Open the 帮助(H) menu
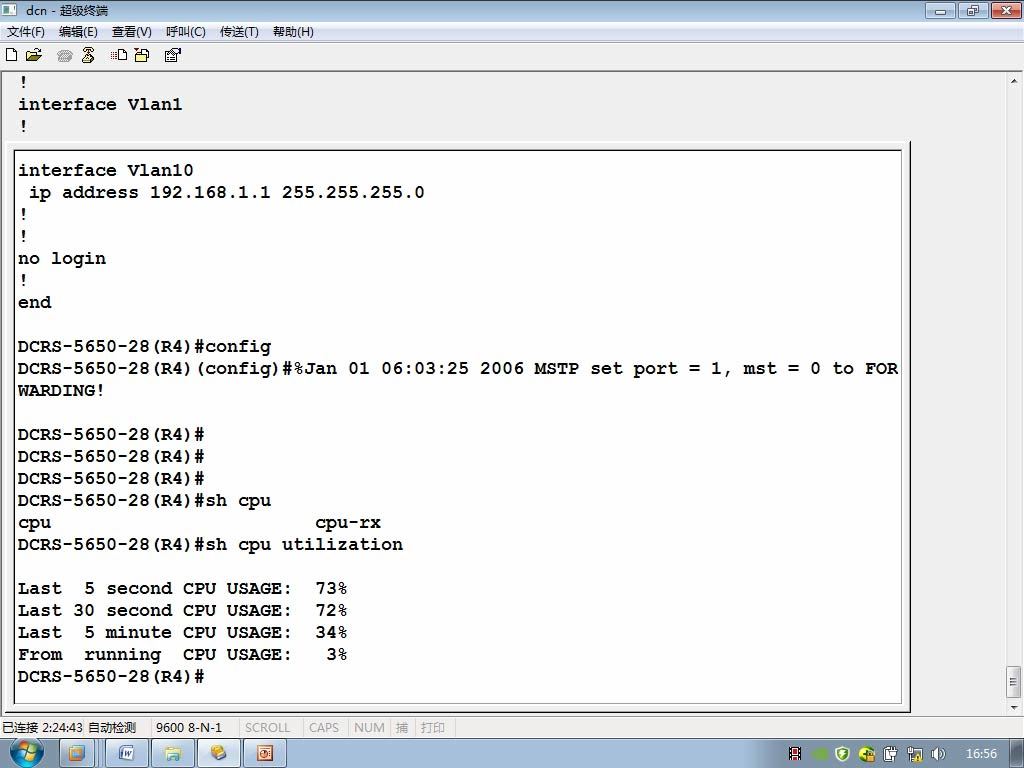1024x768 pixels. 293,32
